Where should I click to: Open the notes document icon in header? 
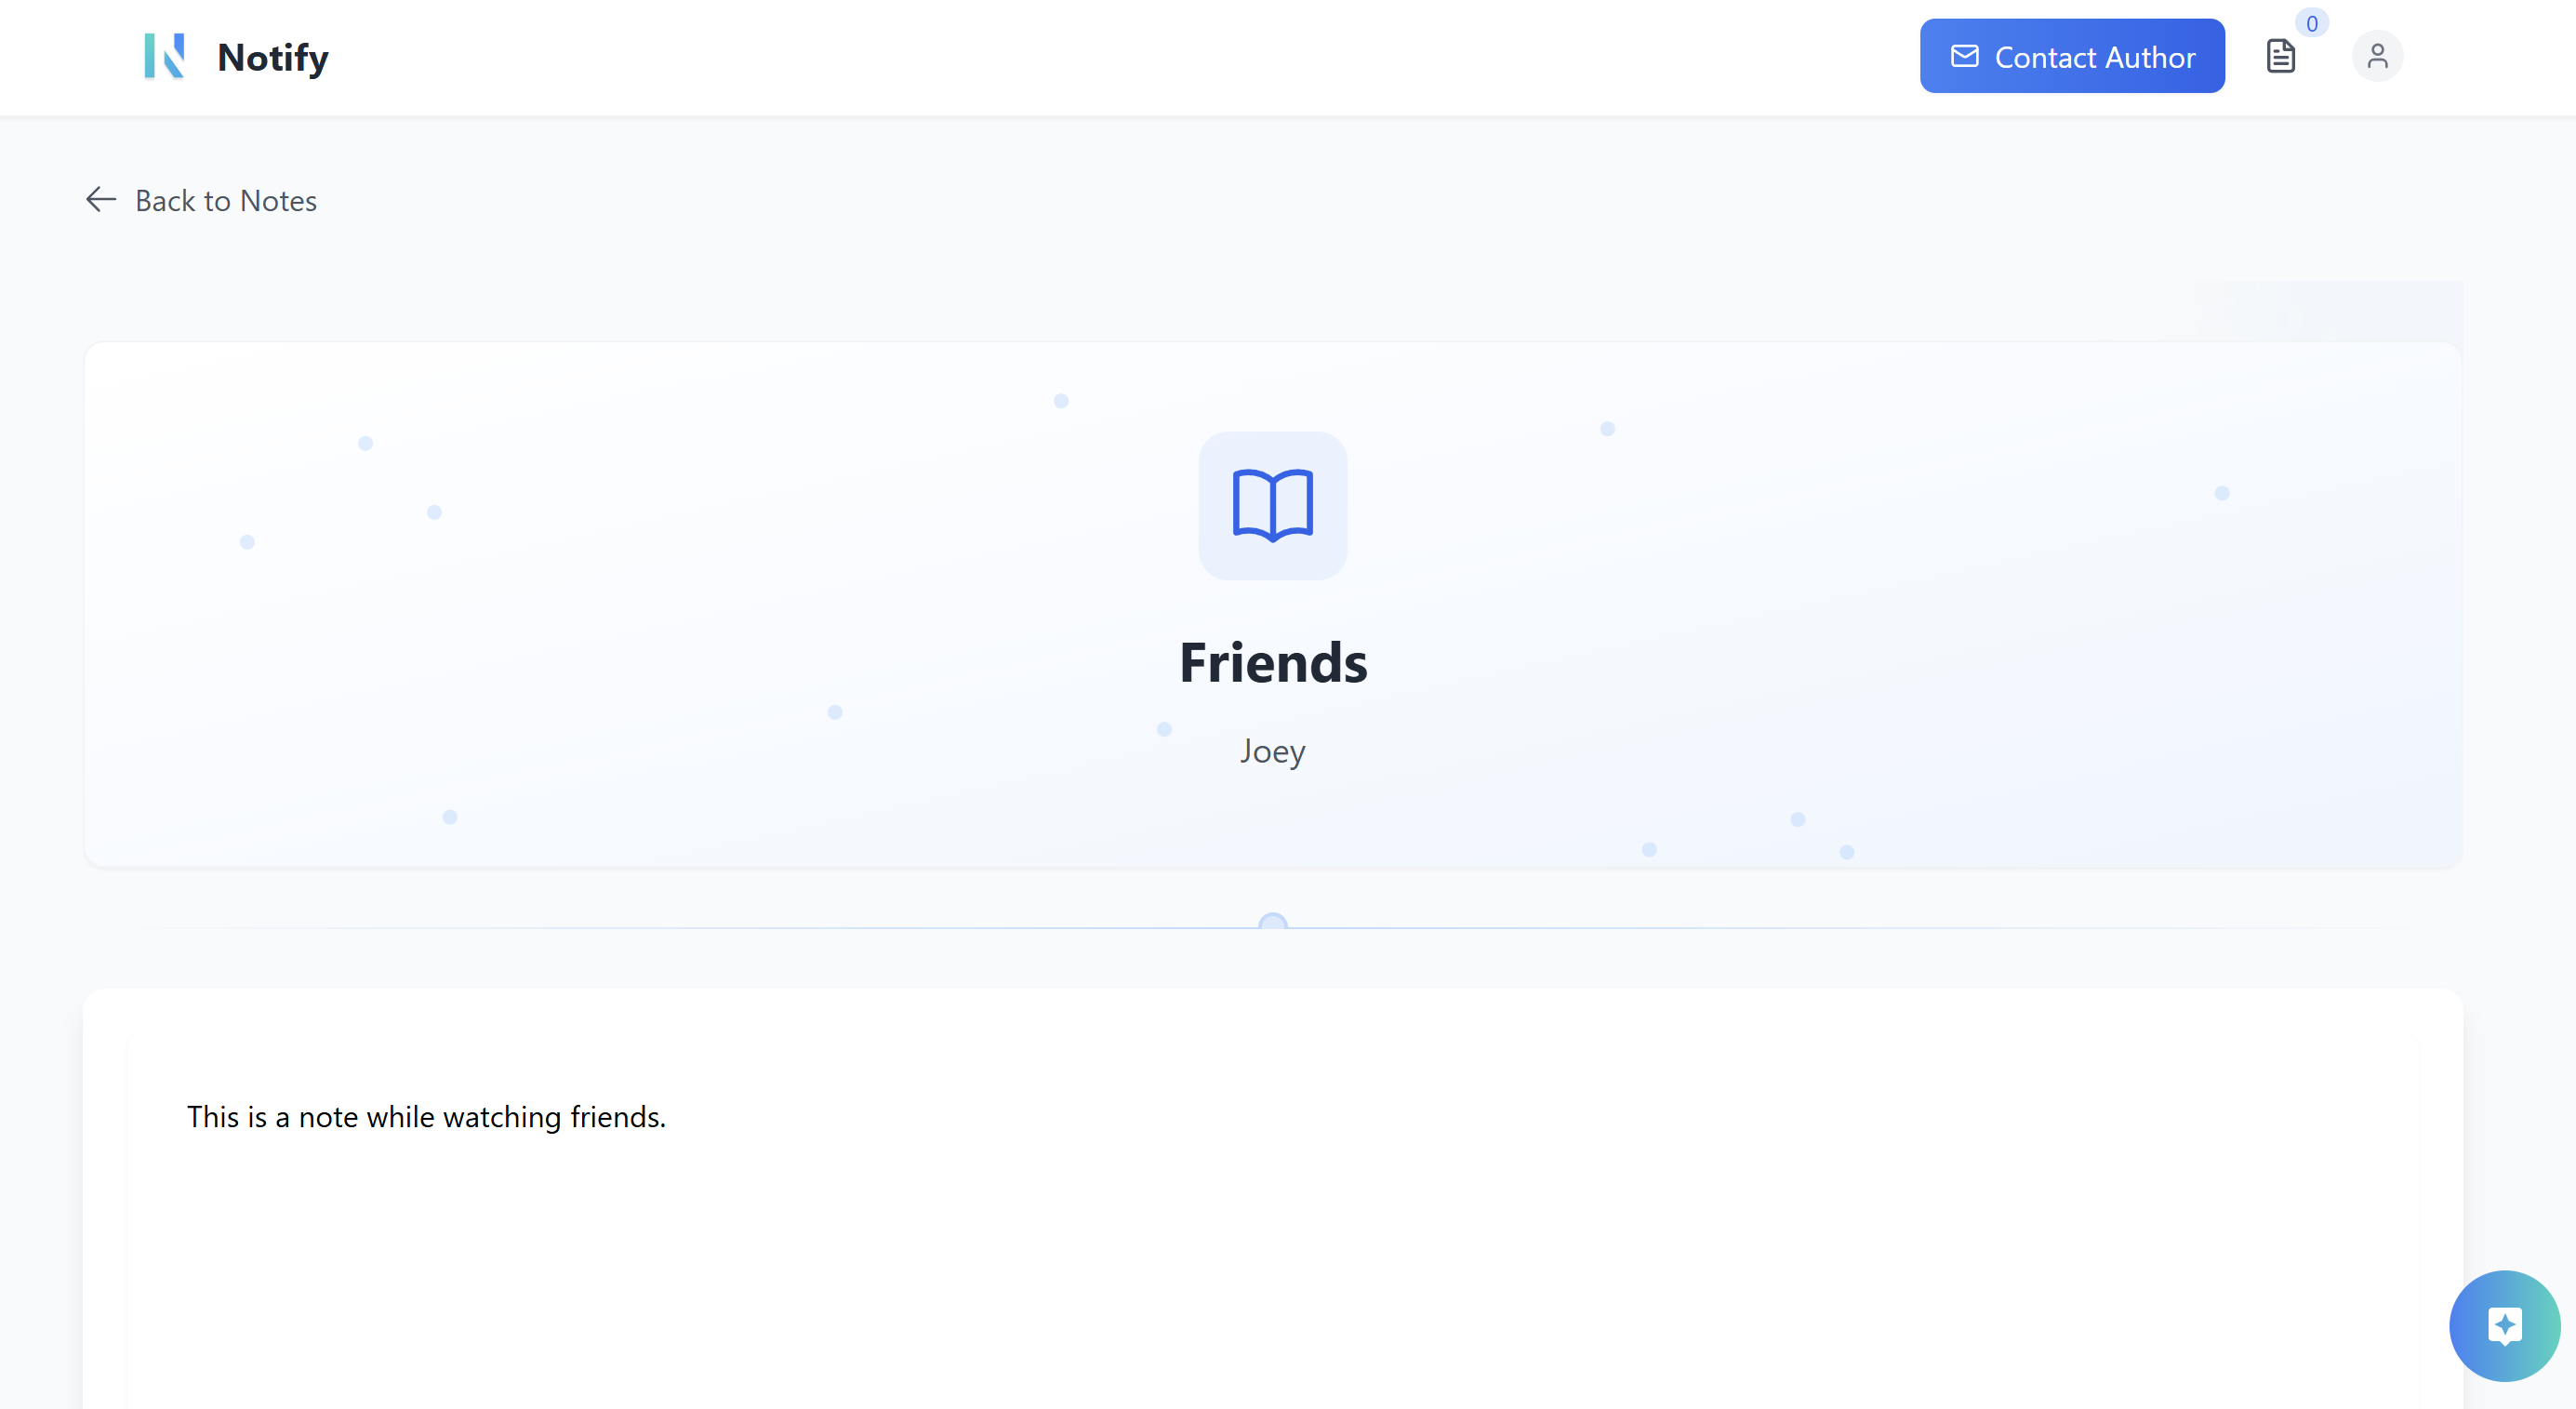[x=2280, y=56]
